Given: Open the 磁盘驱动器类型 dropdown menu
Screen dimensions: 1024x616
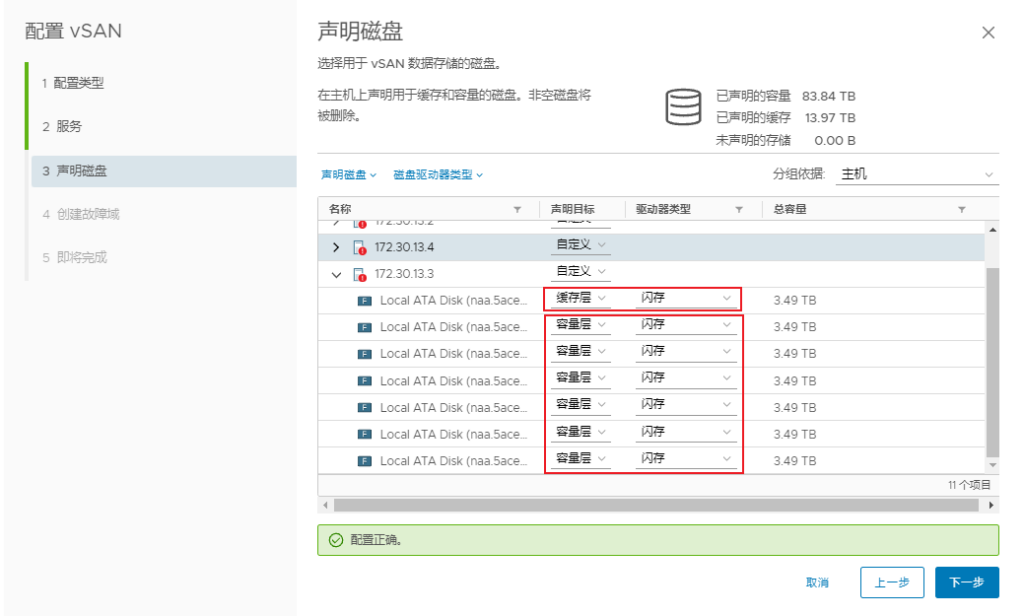Looking at the screenshot, I should 438,175.
